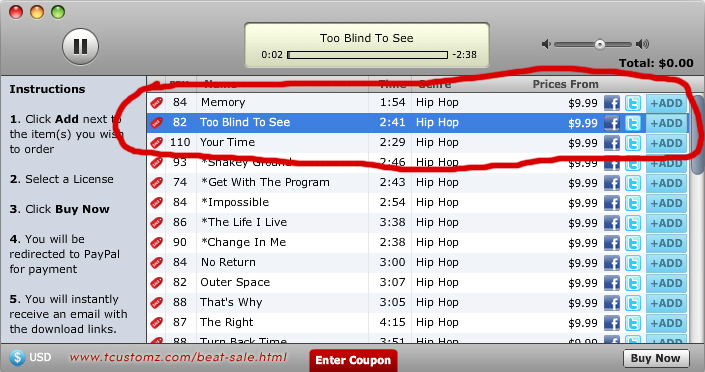Select the *Change In Me track
The width and height of the screenshot is (705, 372).
tap(243, 242)
